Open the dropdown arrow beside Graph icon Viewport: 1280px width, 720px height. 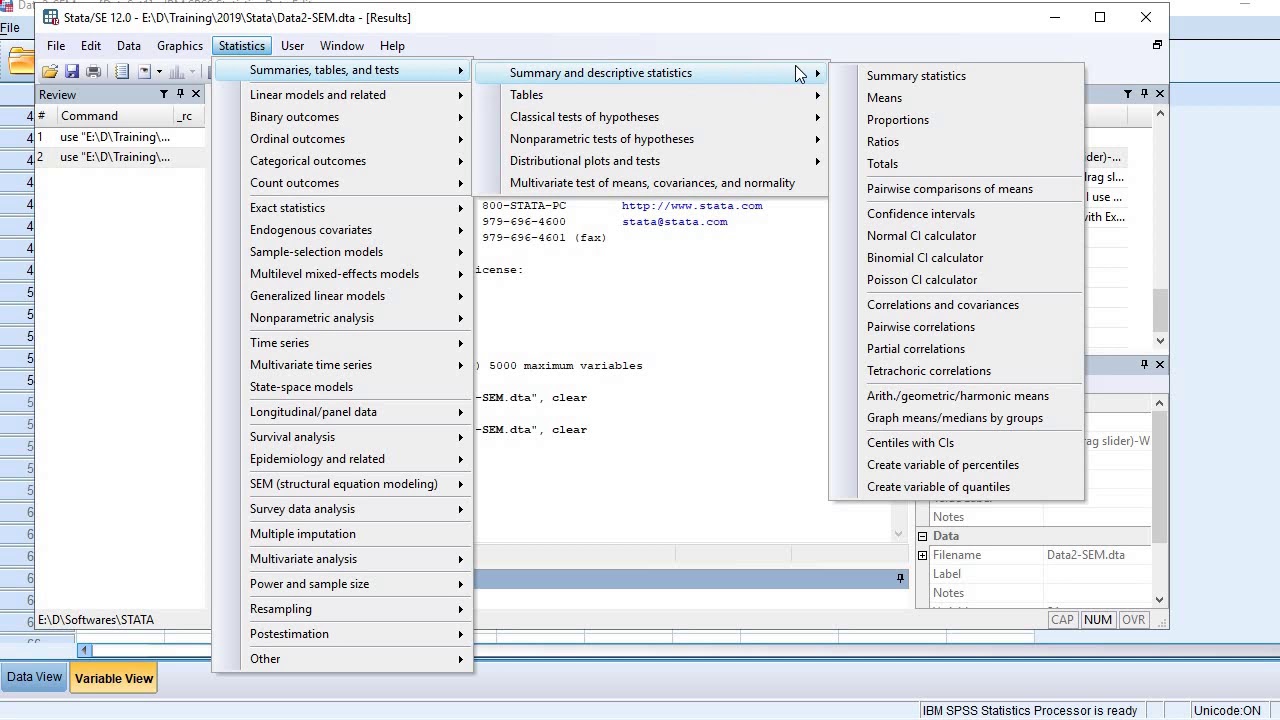191,71
